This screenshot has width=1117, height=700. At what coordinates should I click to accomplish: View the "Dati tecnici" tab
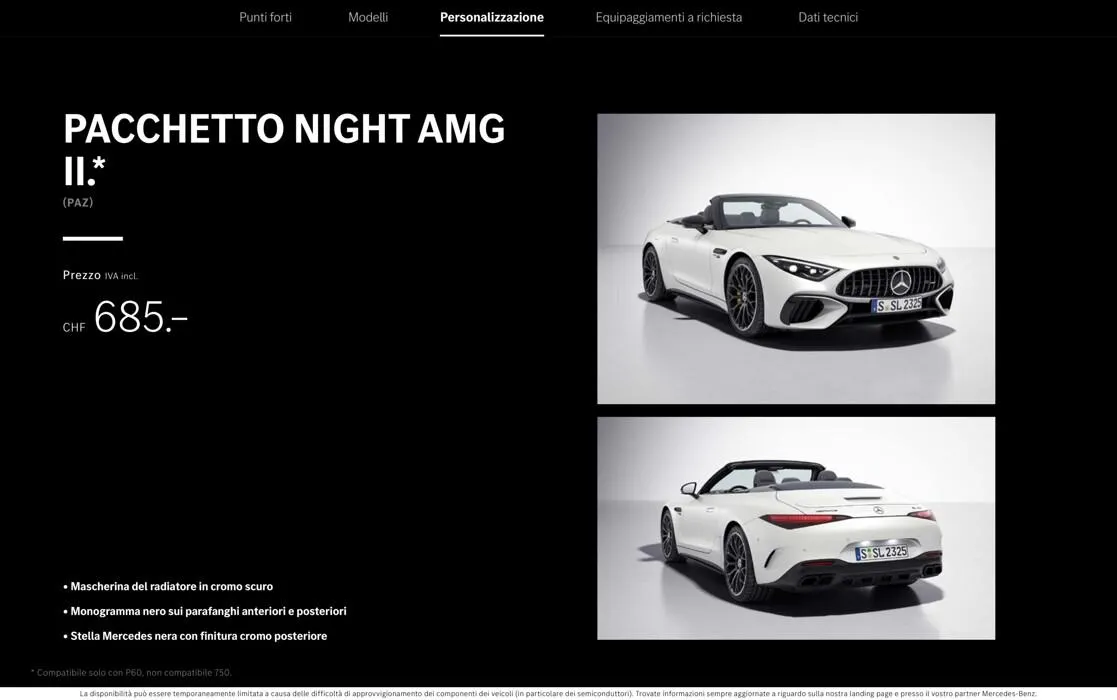coord(827,16)
